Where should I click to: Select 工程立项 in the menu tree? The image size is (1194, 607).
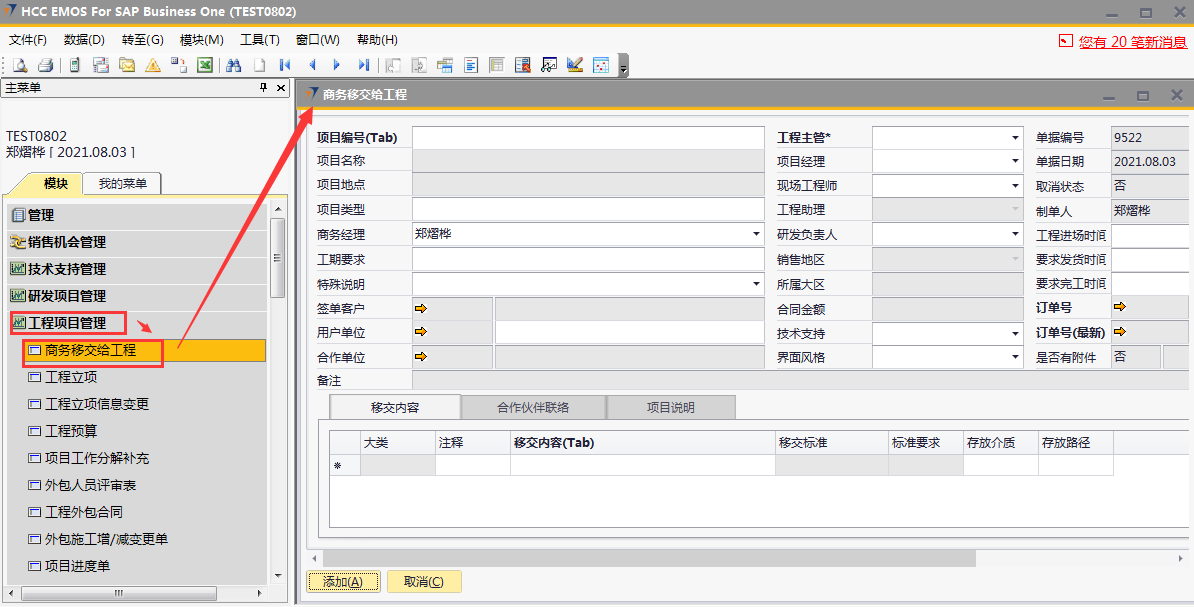pos(70,377)
